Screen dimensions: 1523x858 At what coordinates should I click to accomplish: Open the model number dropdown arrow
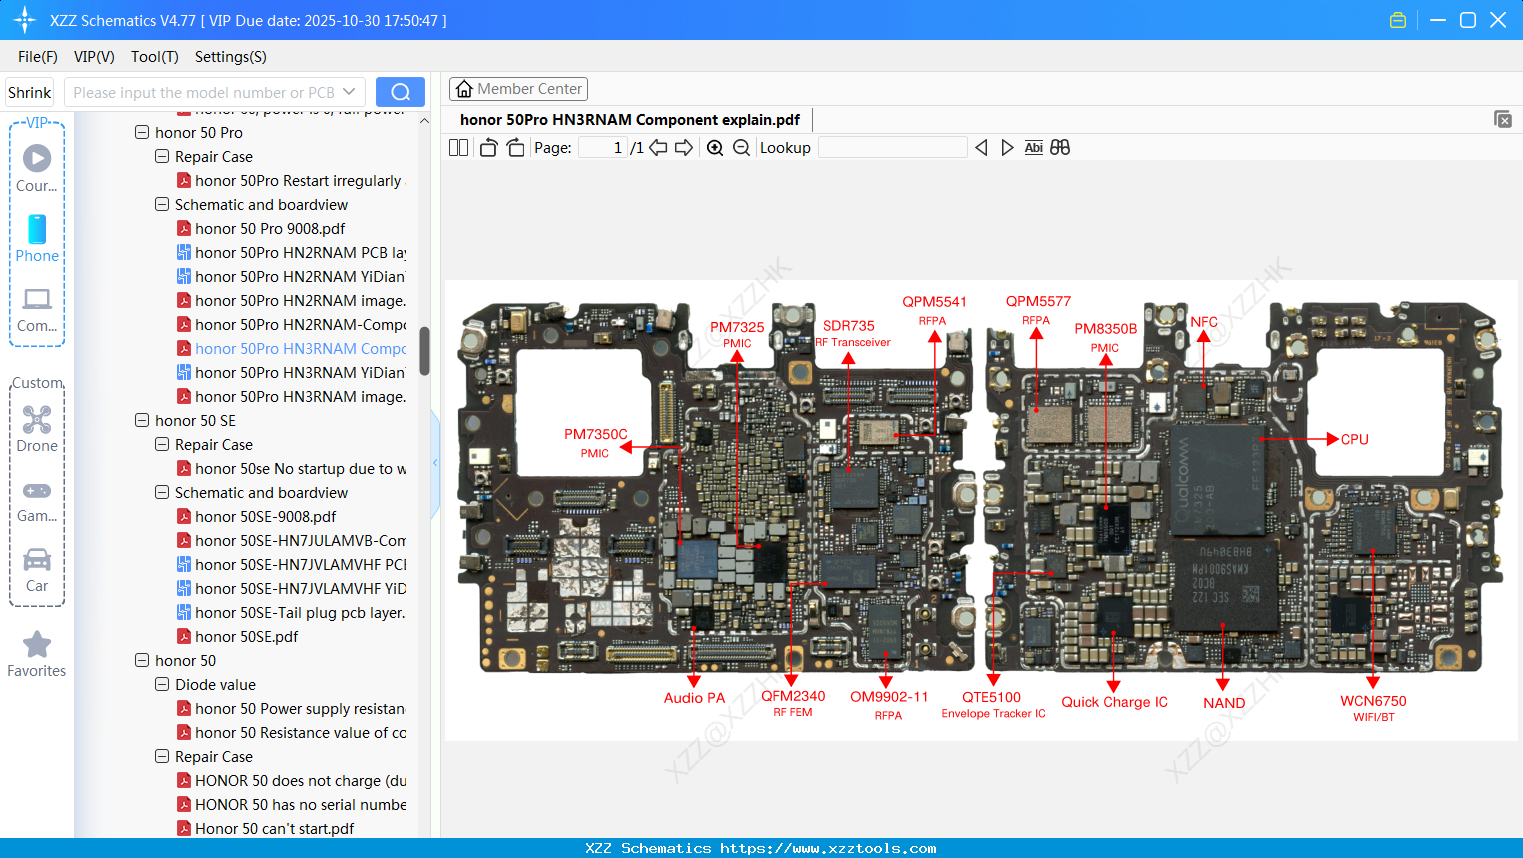pos(349,92)
